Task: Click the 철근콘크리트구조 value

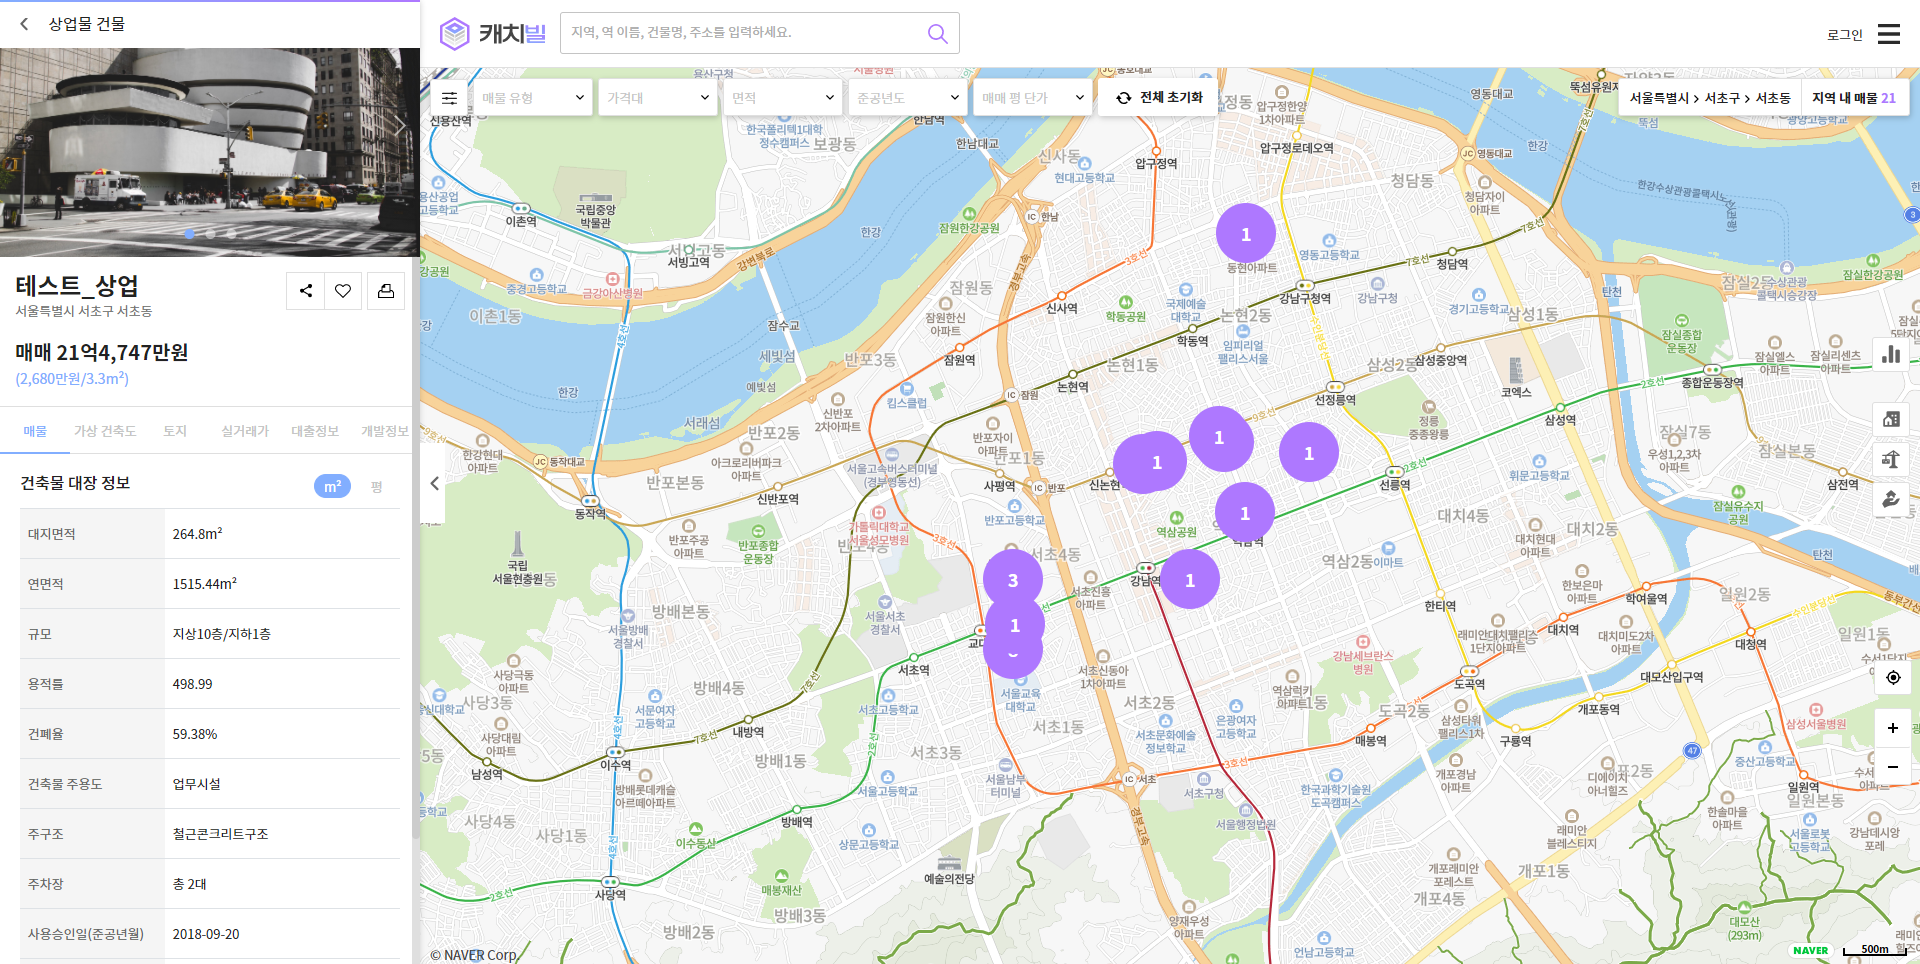Action: tap(220, 834)
